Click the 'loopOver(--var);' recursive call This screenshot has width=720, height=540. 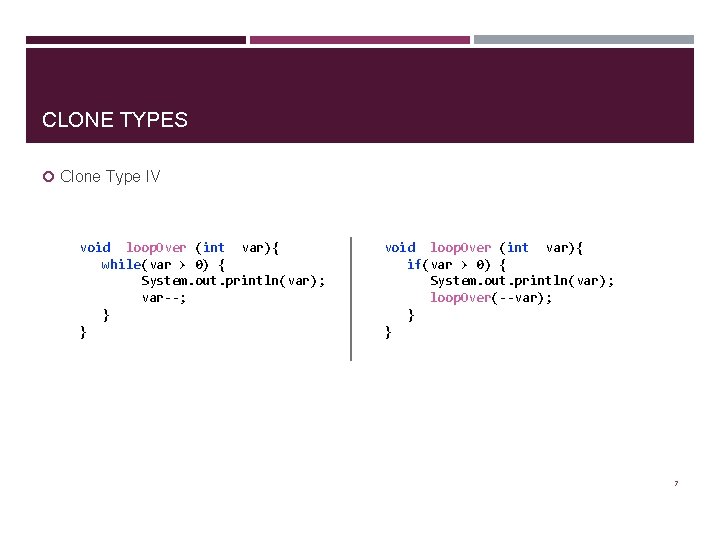coord(491,298)
